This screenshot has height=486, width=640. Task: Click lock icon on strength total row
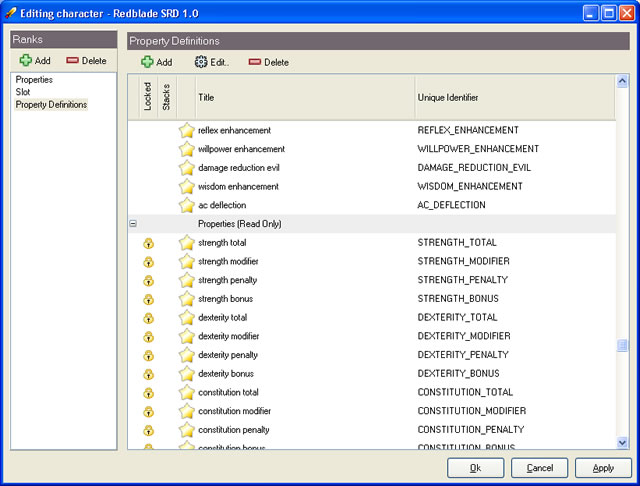point(149,244)
